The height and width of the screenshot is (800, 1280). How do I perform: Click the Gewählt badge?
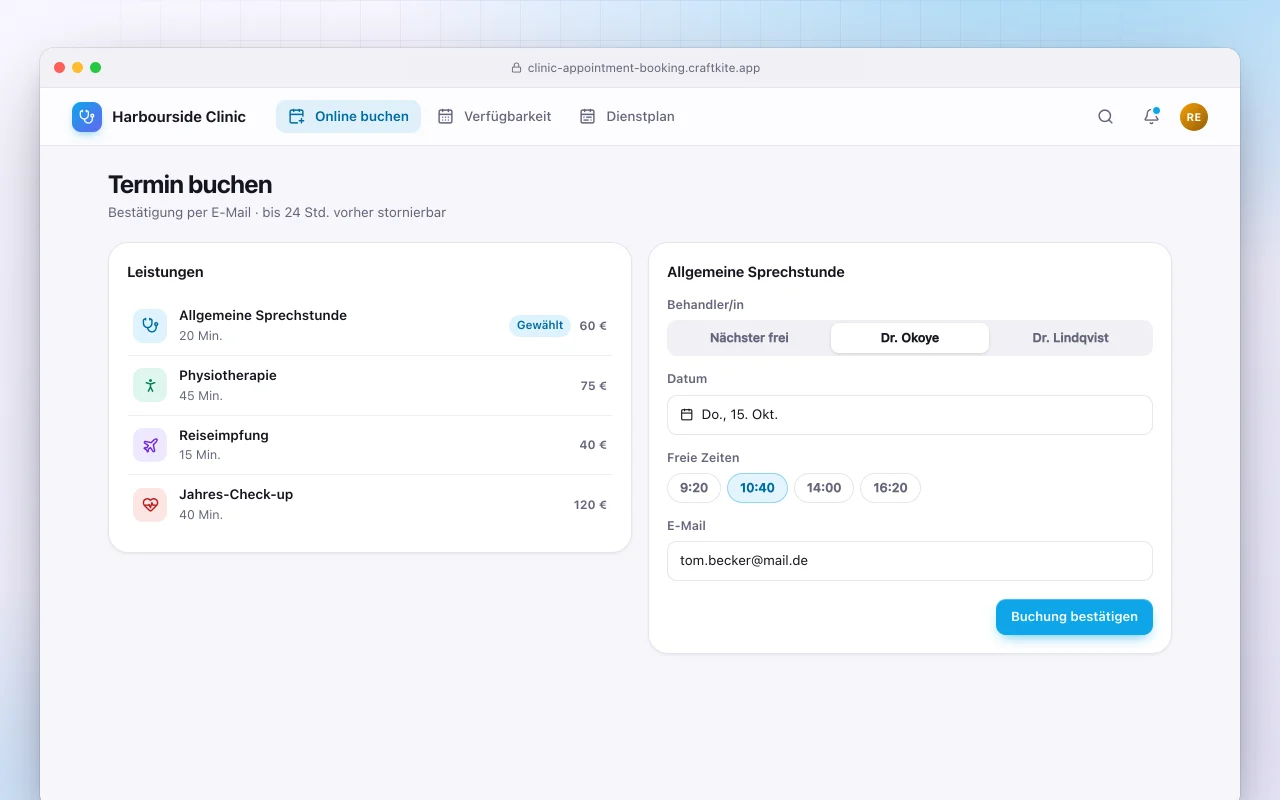(540, 325)
